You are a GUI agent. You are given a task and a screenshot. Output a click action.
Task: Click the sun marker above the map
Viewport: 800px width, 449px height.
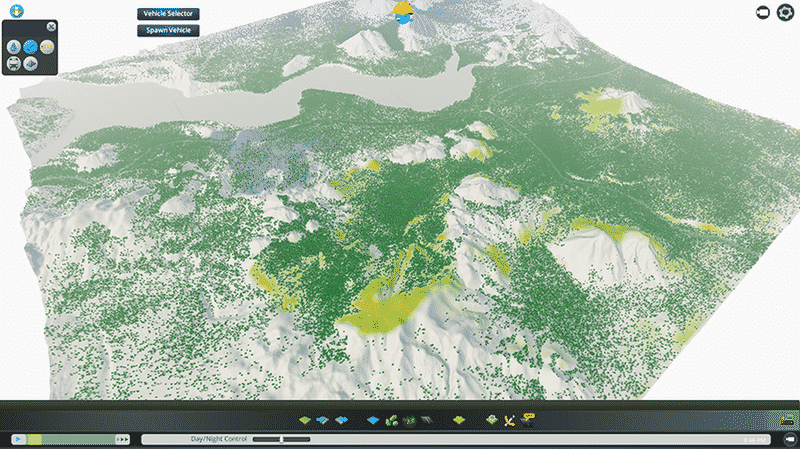pos(404,13)
